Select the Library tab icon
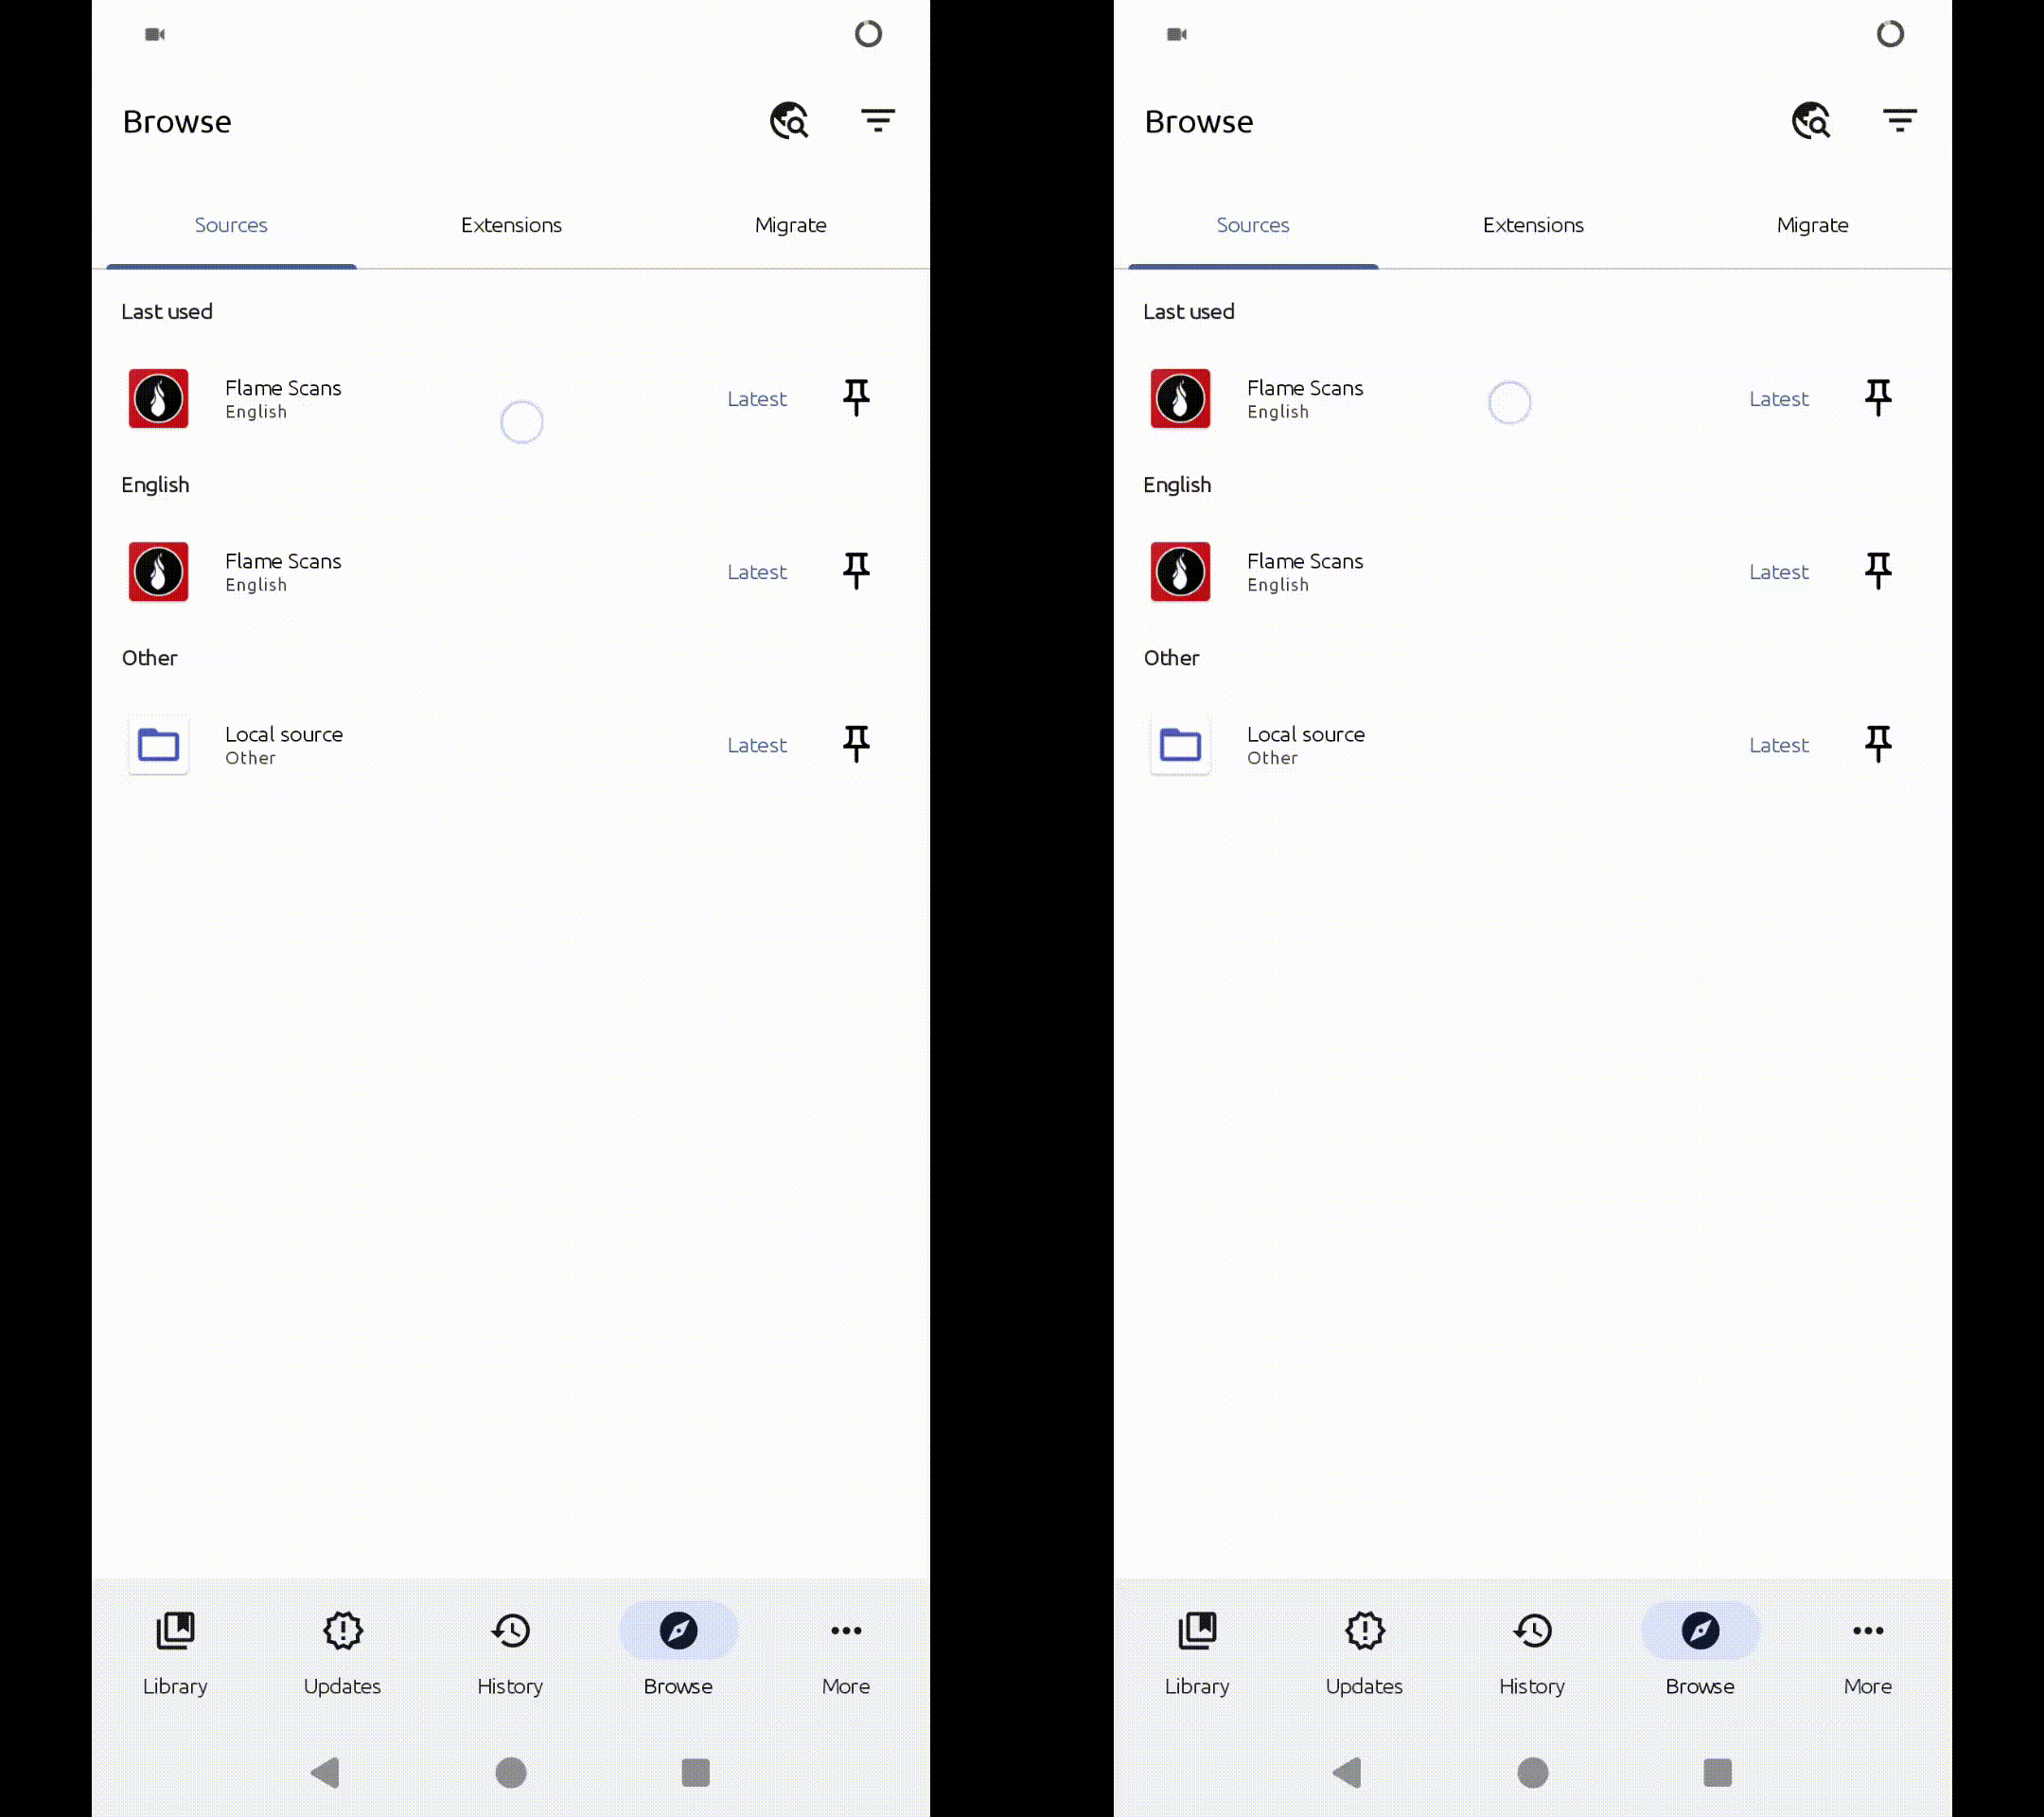Image resolution: width=2044 pixels, height=1817 pixels. (175, 1630)
